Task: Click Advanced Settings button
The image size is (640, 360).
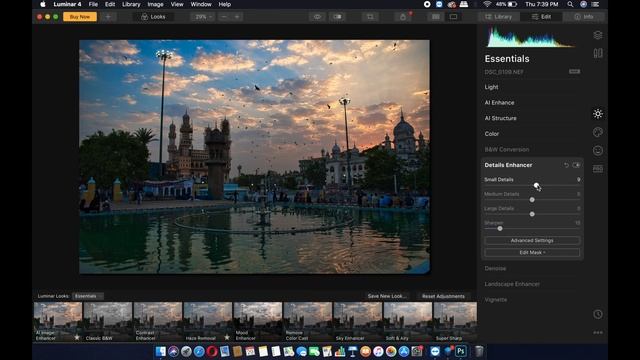Action: pos(532,240)
